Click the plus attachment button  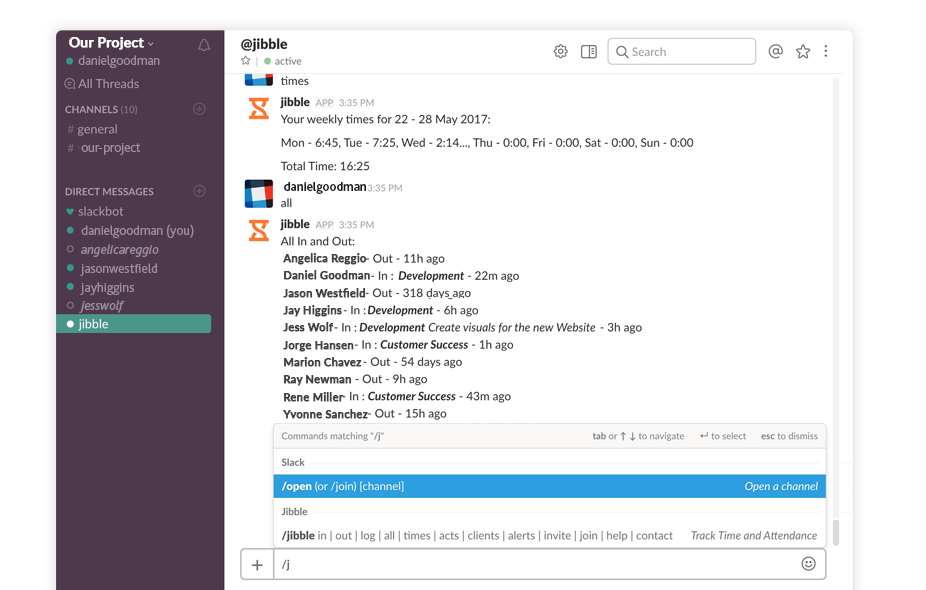pos(257,565)
